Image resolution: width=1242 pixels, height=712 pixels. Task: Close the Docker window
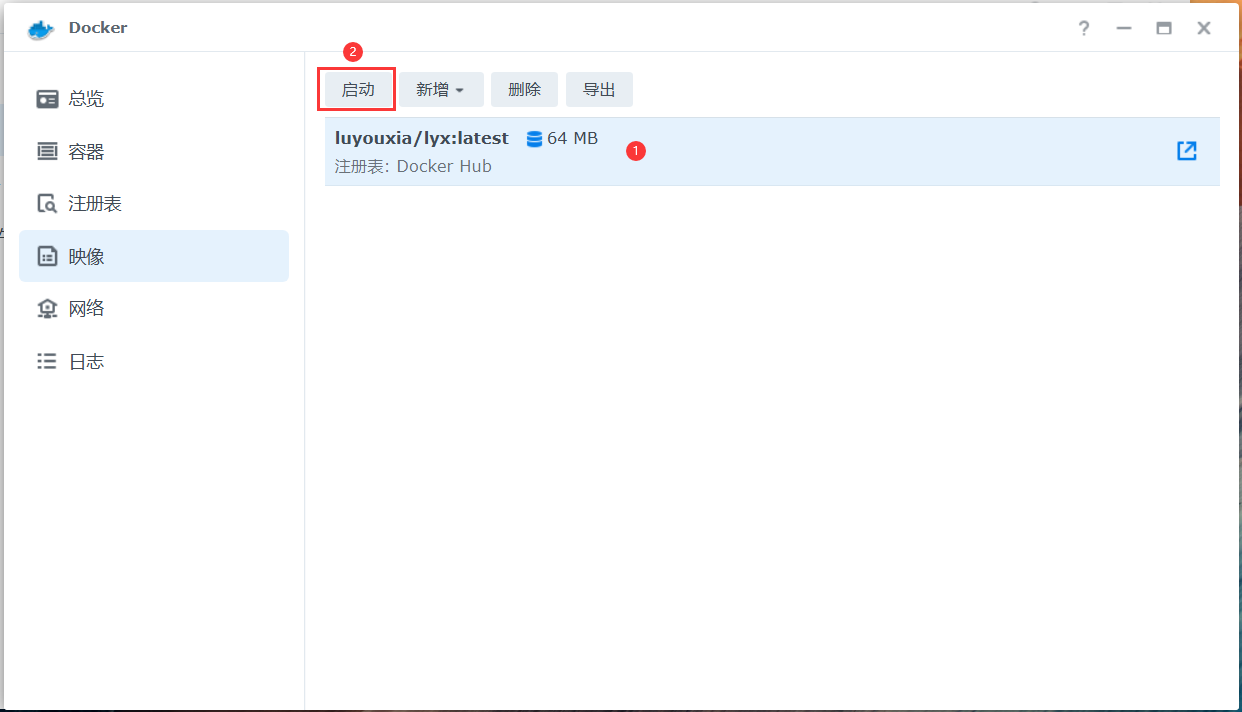pyautogui.click(x=1204, y=28)
